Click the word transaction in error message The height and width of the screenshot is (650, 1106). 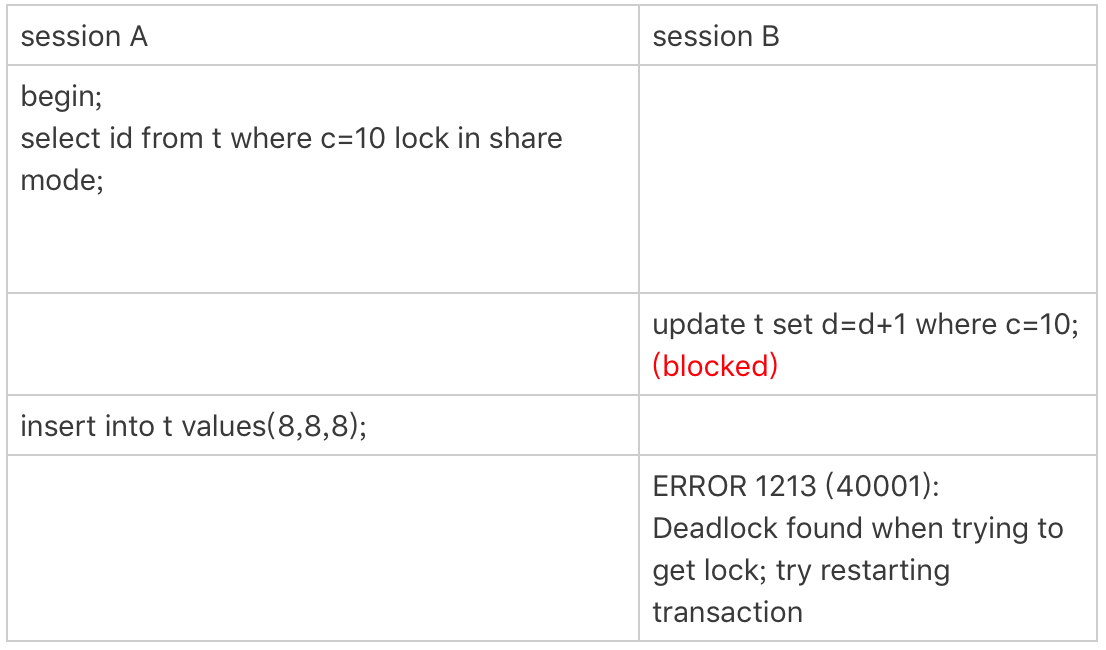[x=727, y=612]
